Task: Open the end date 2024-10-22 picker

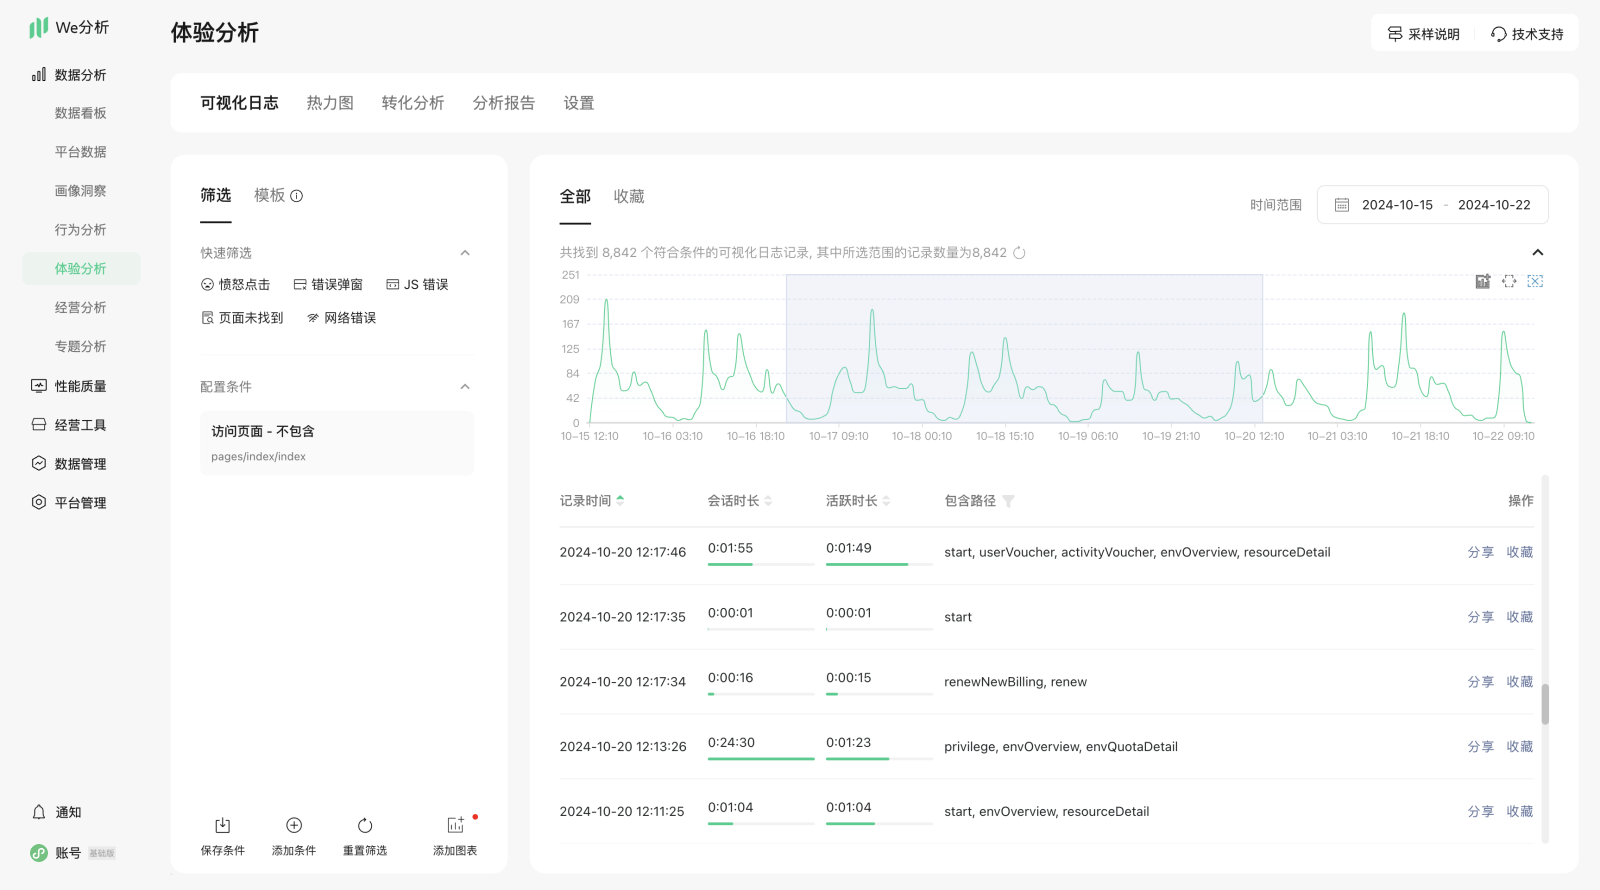Action: [x=1494, y=205]
